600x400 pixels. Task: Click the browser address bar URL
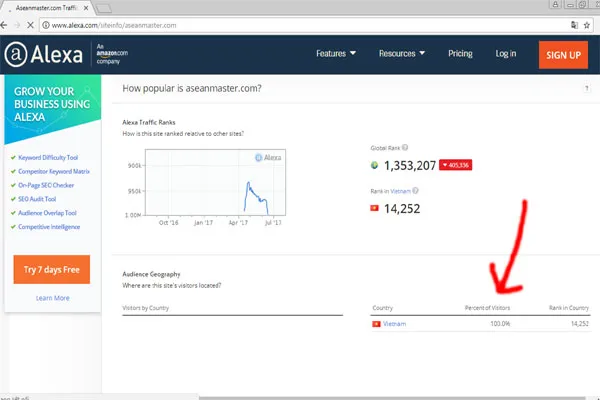(x=114, y=25)
